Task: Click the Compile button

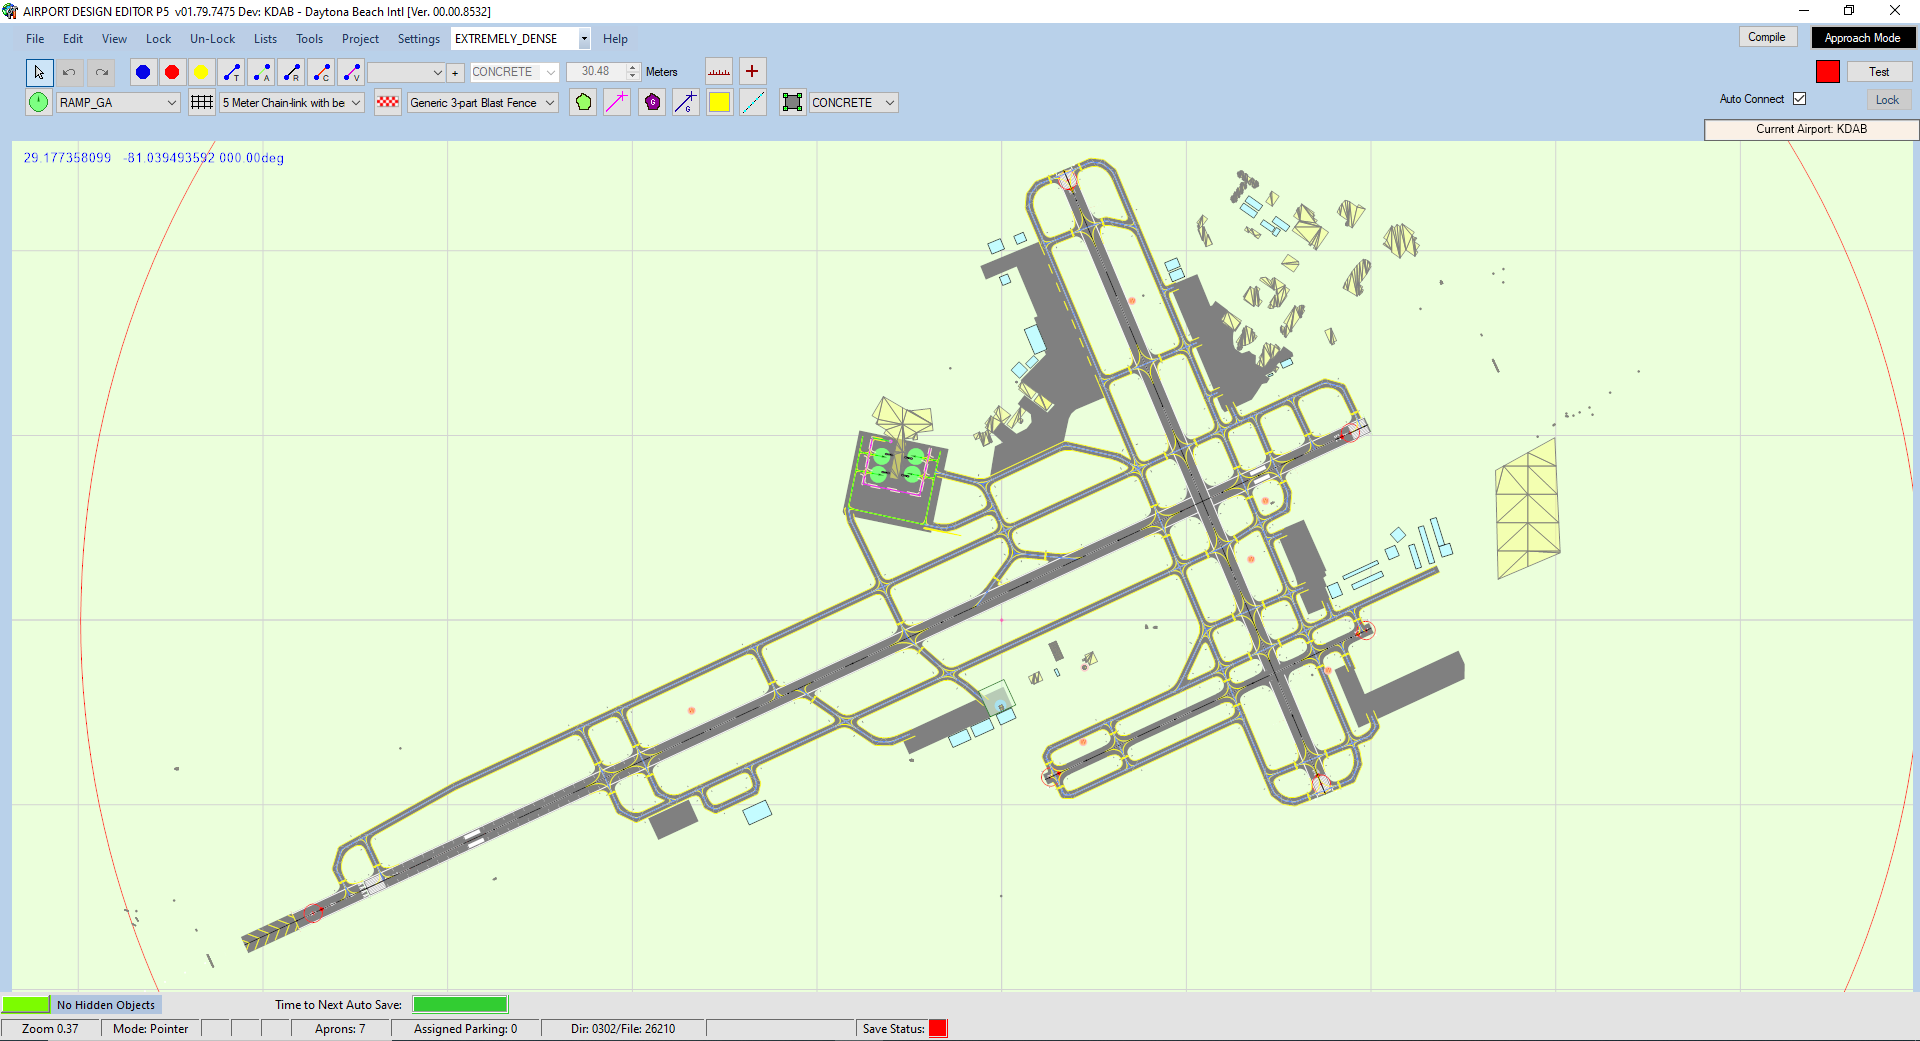Action: tap(1767, 37)
